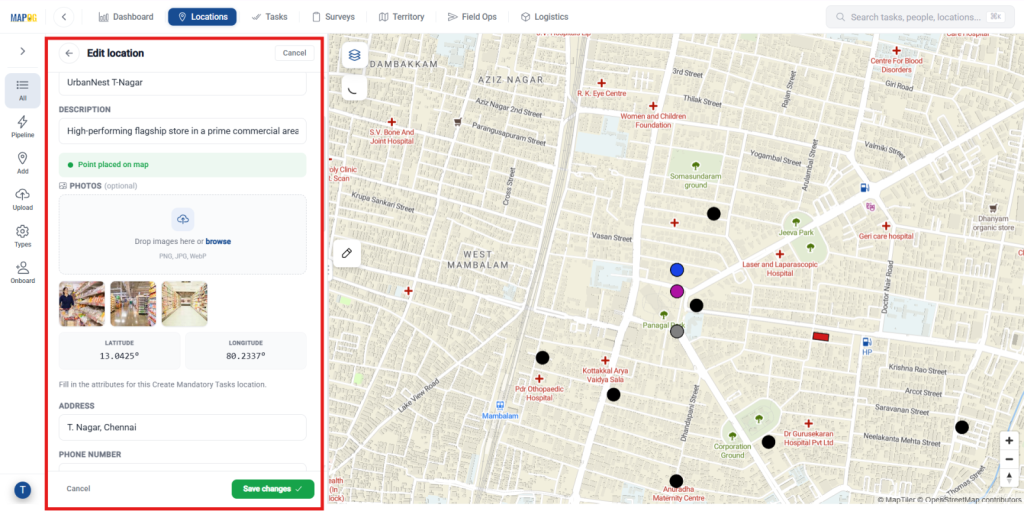Open the map layers button
This screenshot has width=1024, height=511.
tap(355, 56)
